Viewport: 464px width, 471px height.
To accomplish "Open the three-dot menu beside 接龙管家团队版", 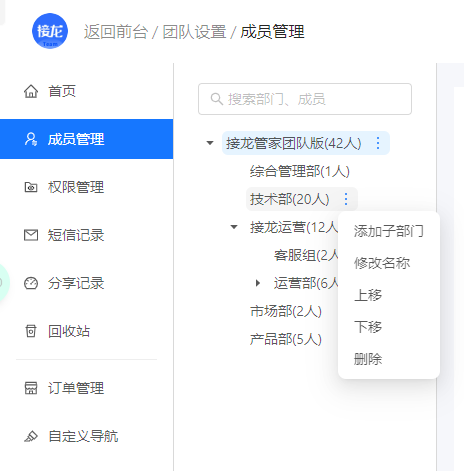I will (x=378, y=143).
